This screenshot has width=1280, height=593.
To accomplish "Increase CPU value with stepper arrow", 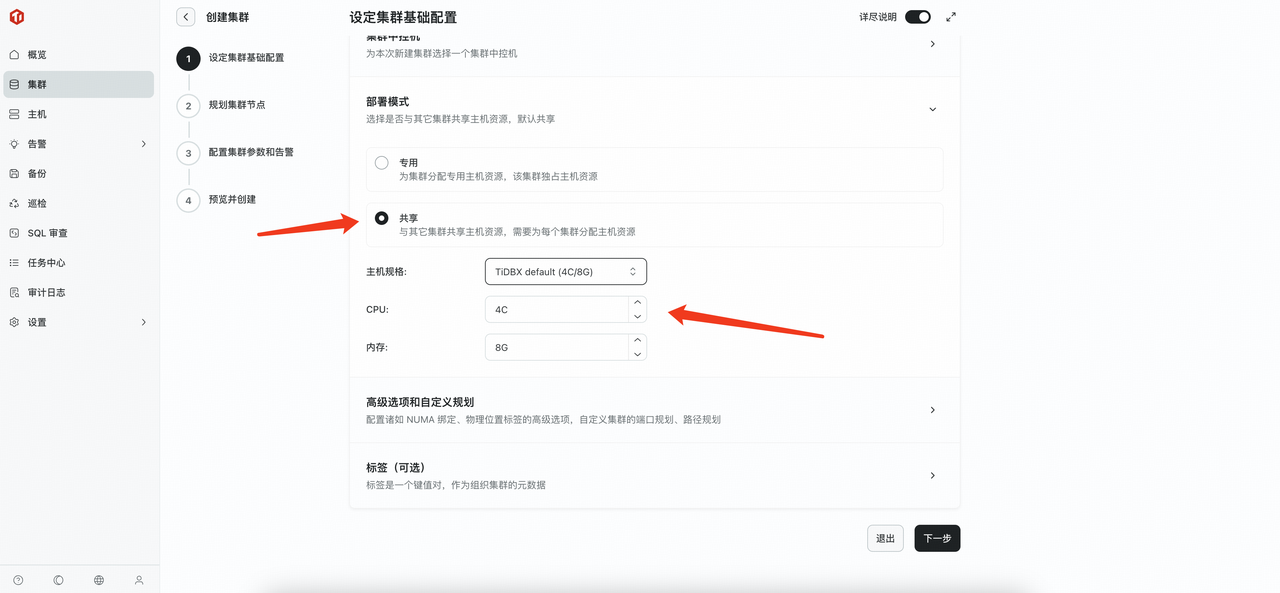I will pyautogui.click(x=637, y=303).
